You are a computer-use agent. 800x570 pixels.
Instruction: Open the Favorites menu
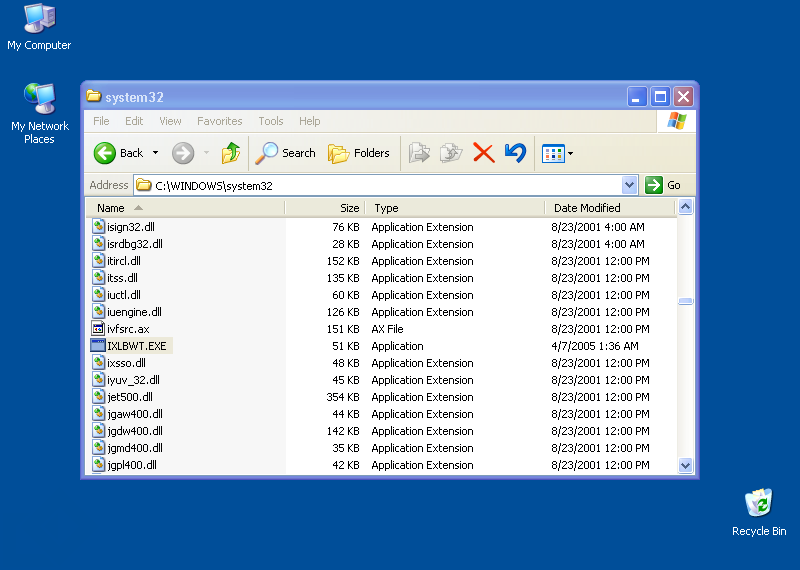[x=219, y=121]
